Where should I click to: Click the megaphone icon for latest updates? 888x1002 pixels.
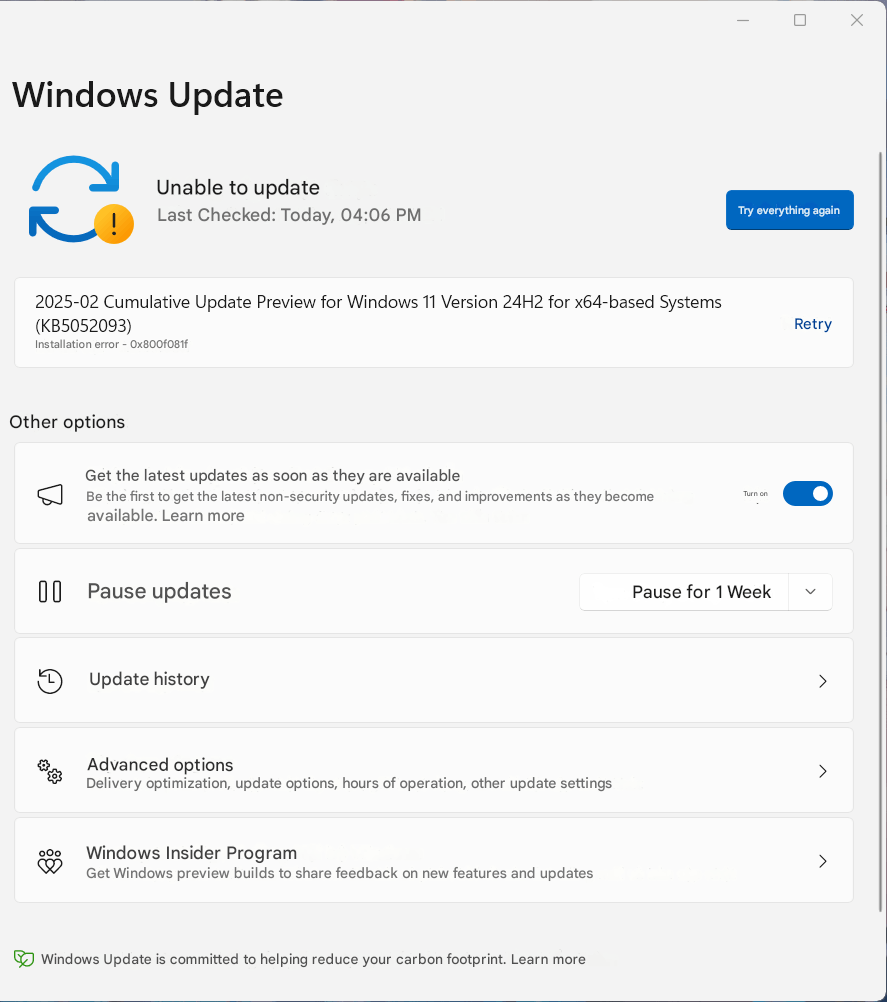50,494
